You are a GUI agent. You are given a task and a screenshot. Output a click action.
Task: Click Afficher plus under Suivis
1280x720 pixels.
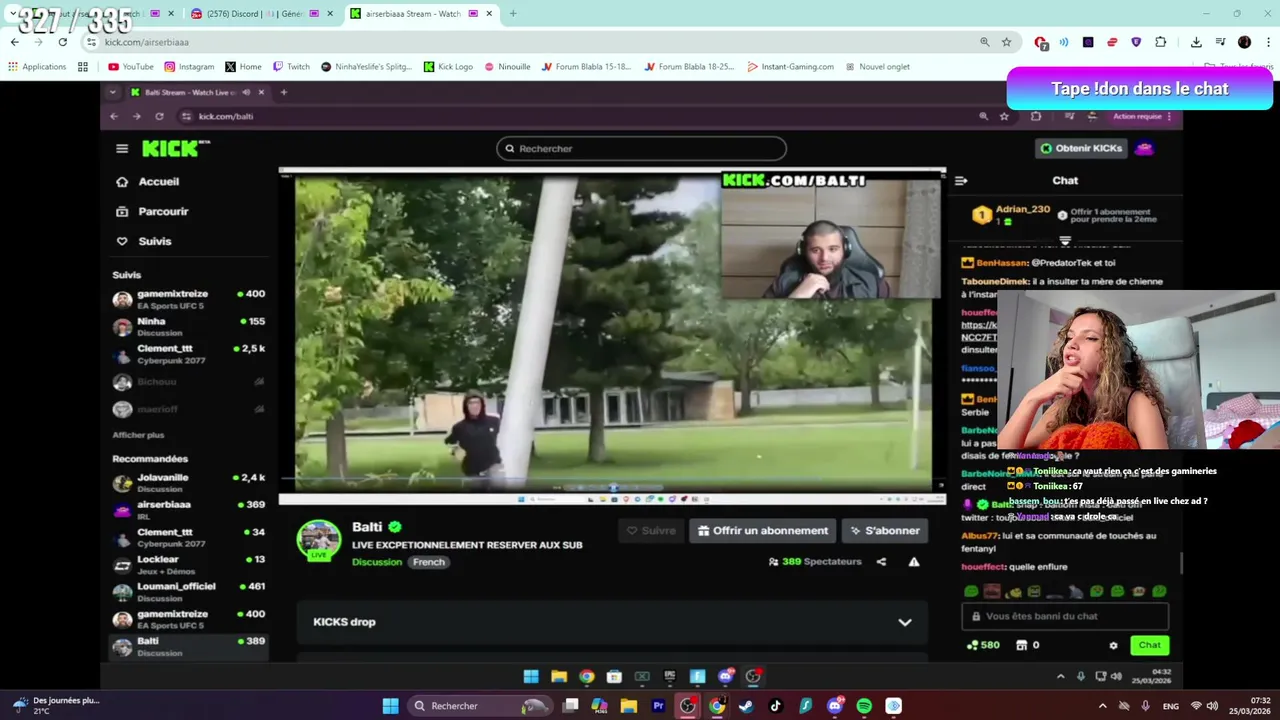point(138,435)
